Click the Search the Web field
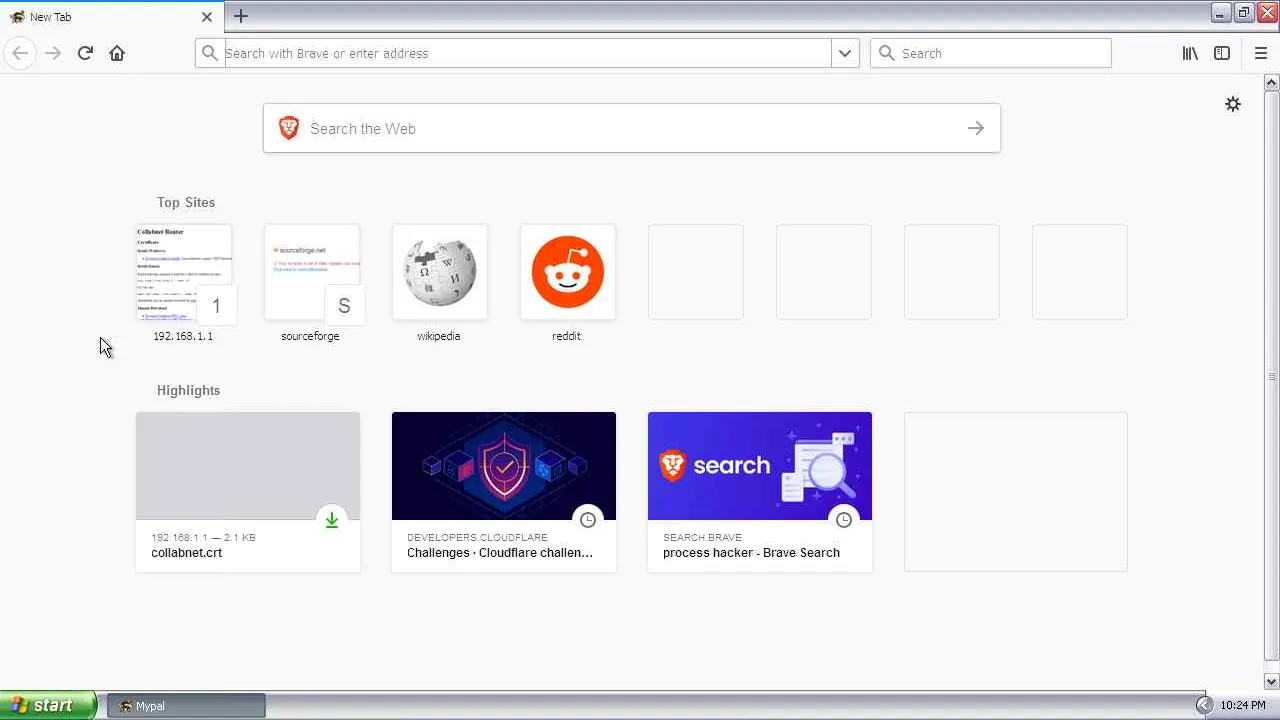1280x720 pixels. [632, 128]
